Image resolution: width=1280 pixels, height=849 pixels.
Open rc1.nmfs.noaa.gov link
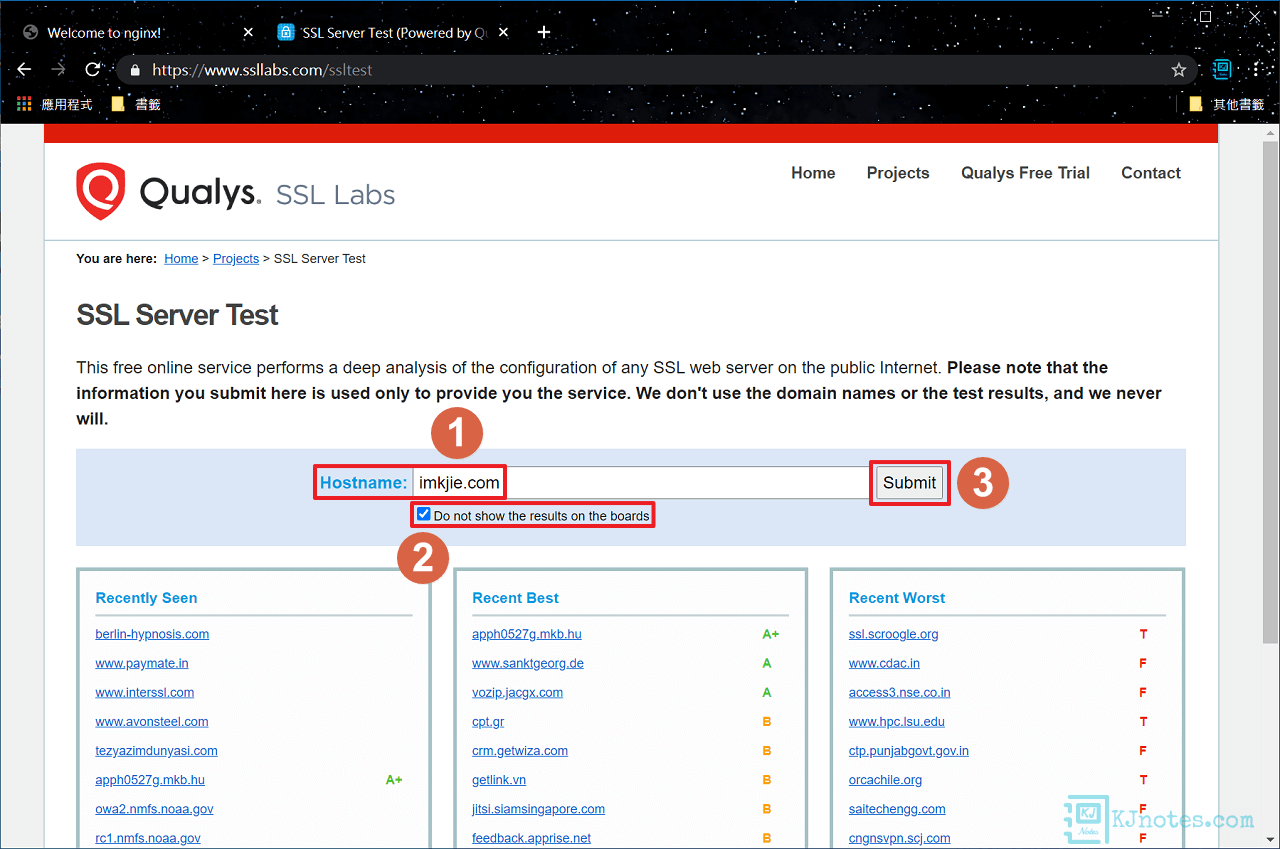tap(148, 837)
